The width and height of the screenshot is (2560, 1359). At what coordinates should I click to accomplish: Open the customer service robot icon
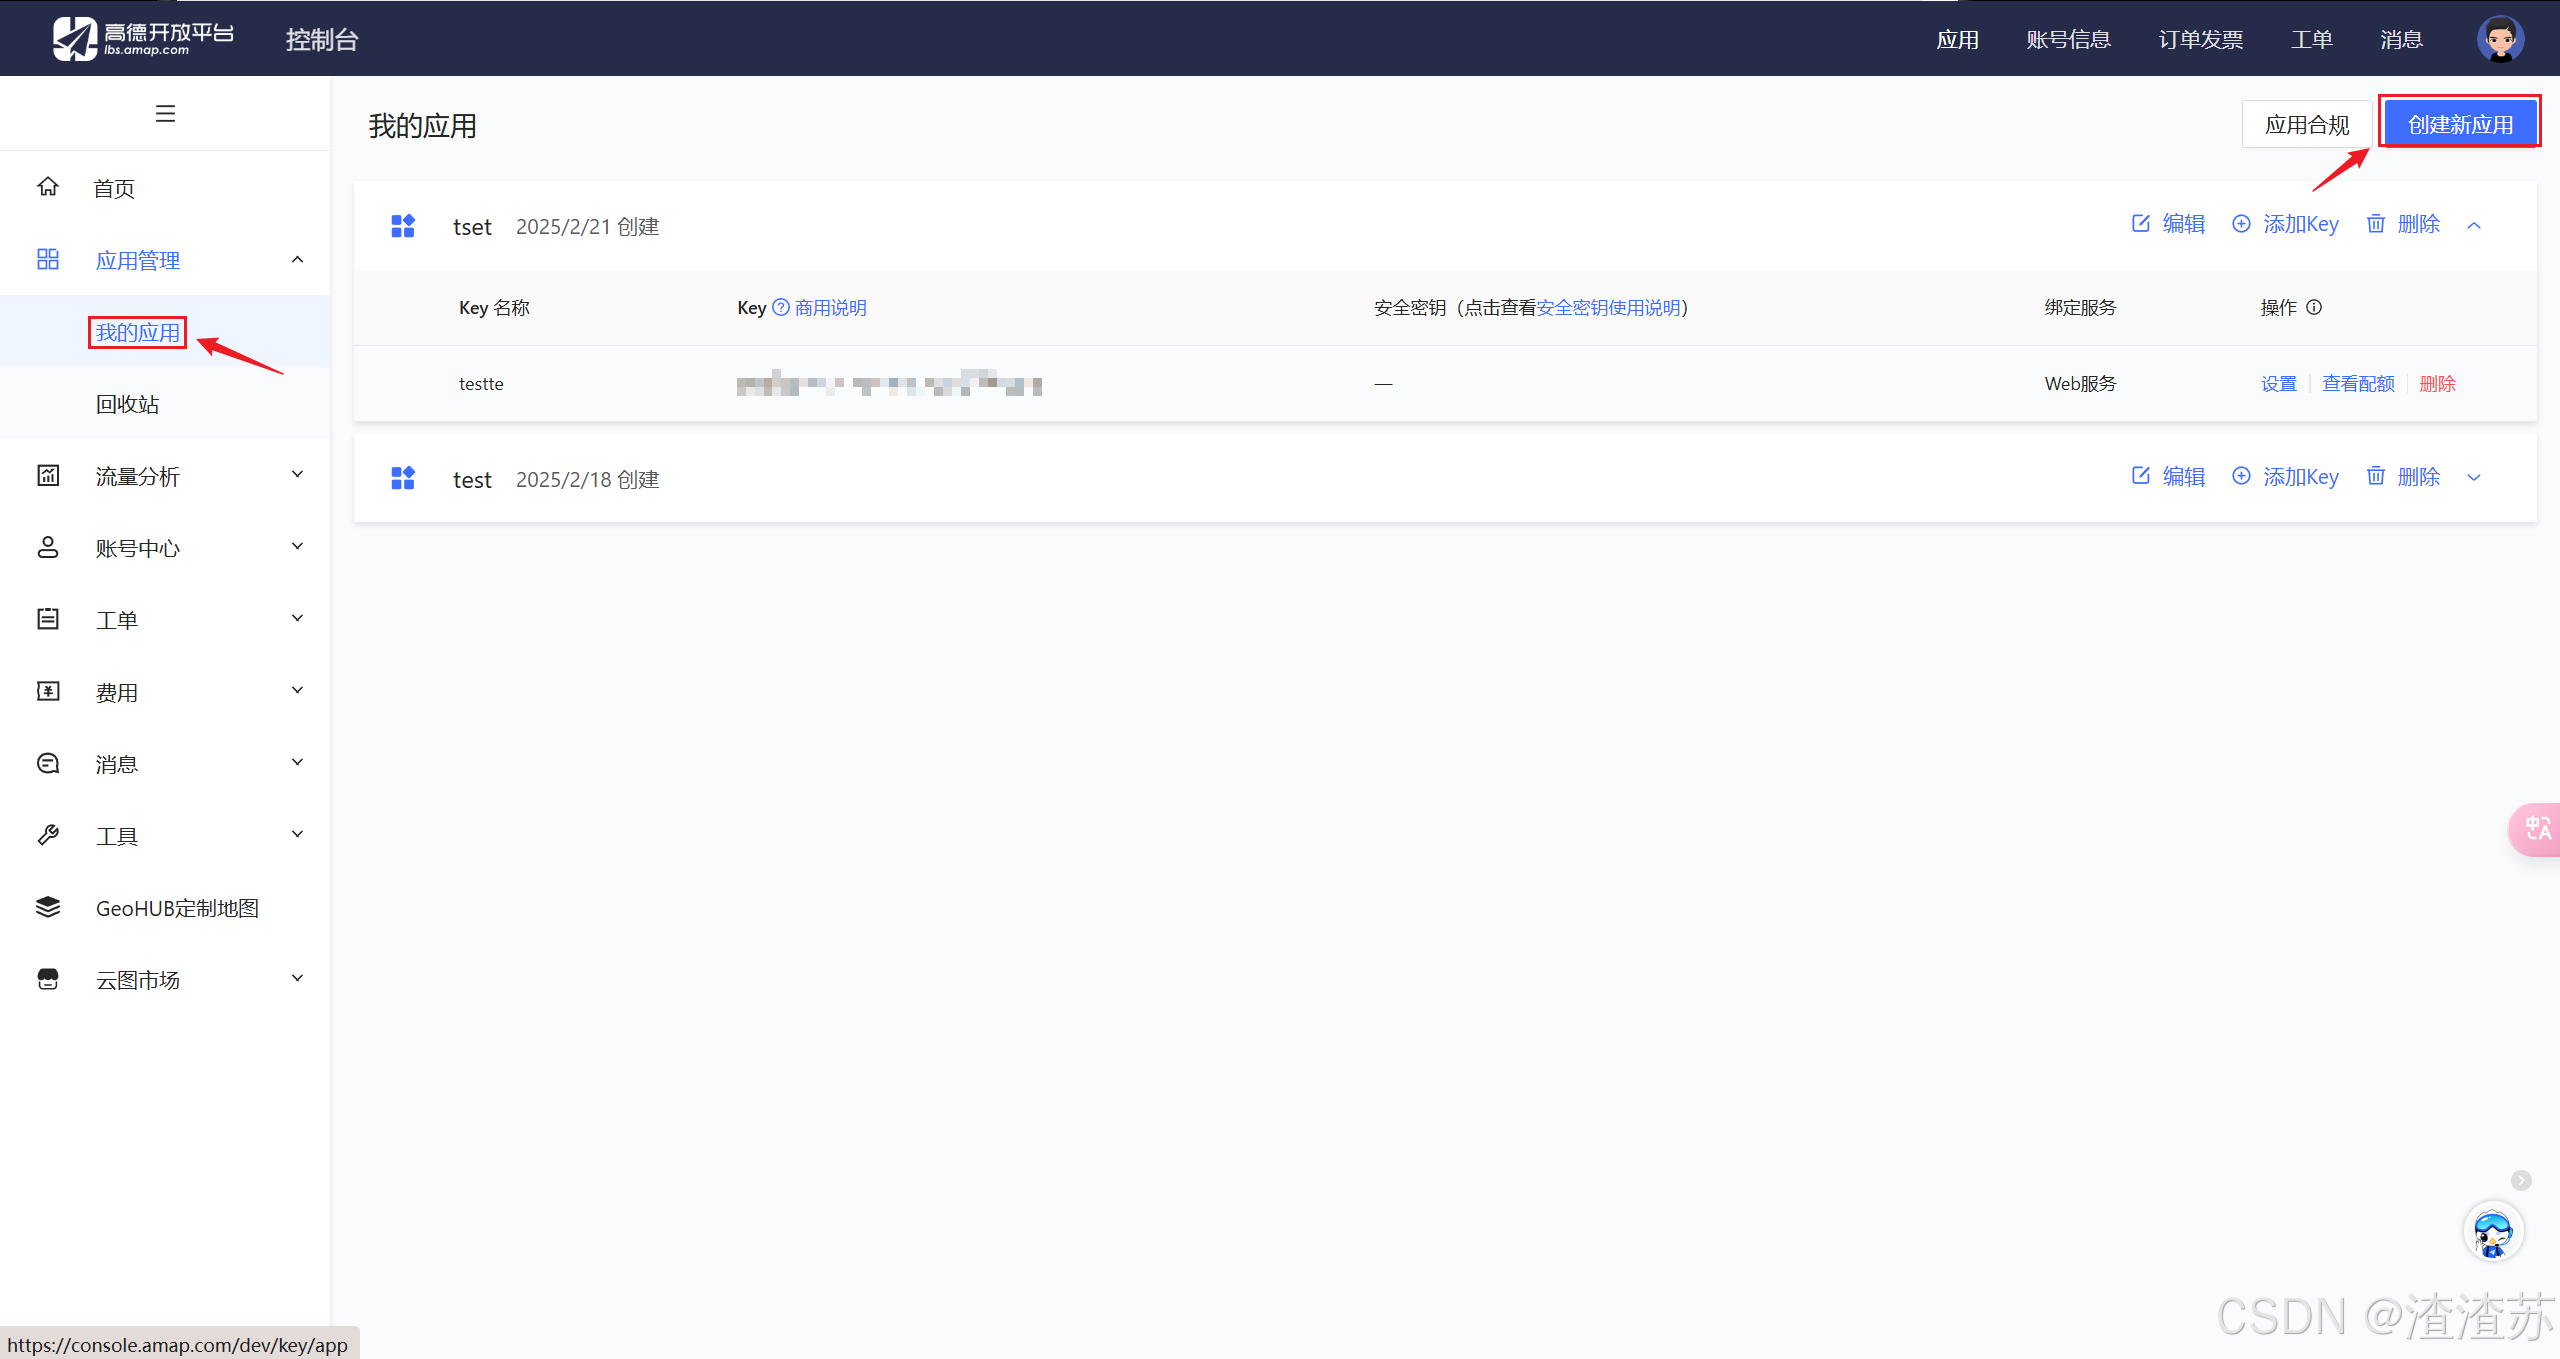tap(2493, 1231)
